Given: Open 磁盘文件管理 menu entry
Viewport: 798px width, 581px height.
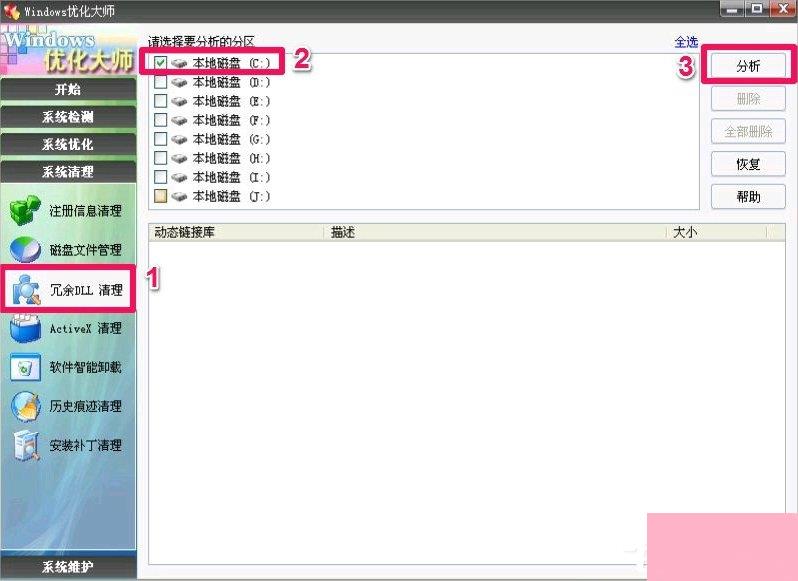Looking at the screenshot, I should [86, 250].
